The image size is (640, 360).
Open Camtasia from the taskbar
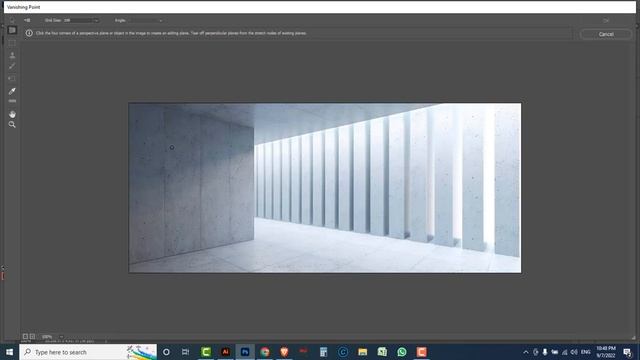(x=206, y=352)
